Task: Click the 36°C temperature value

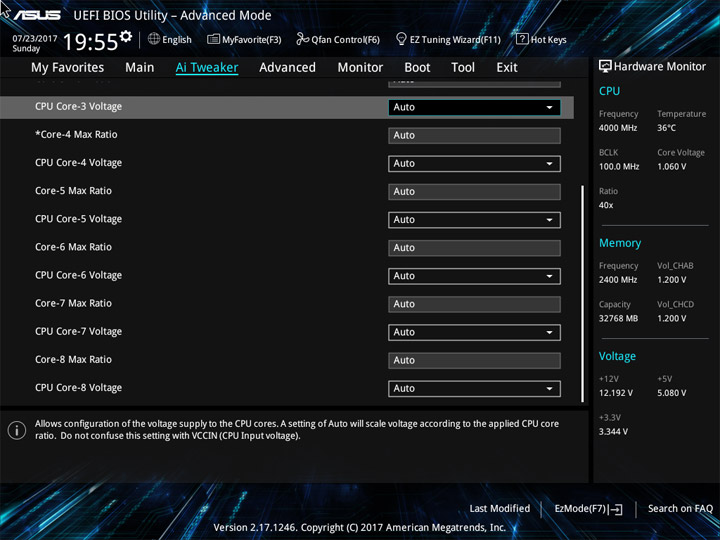Action: click(x=666, y=128)
